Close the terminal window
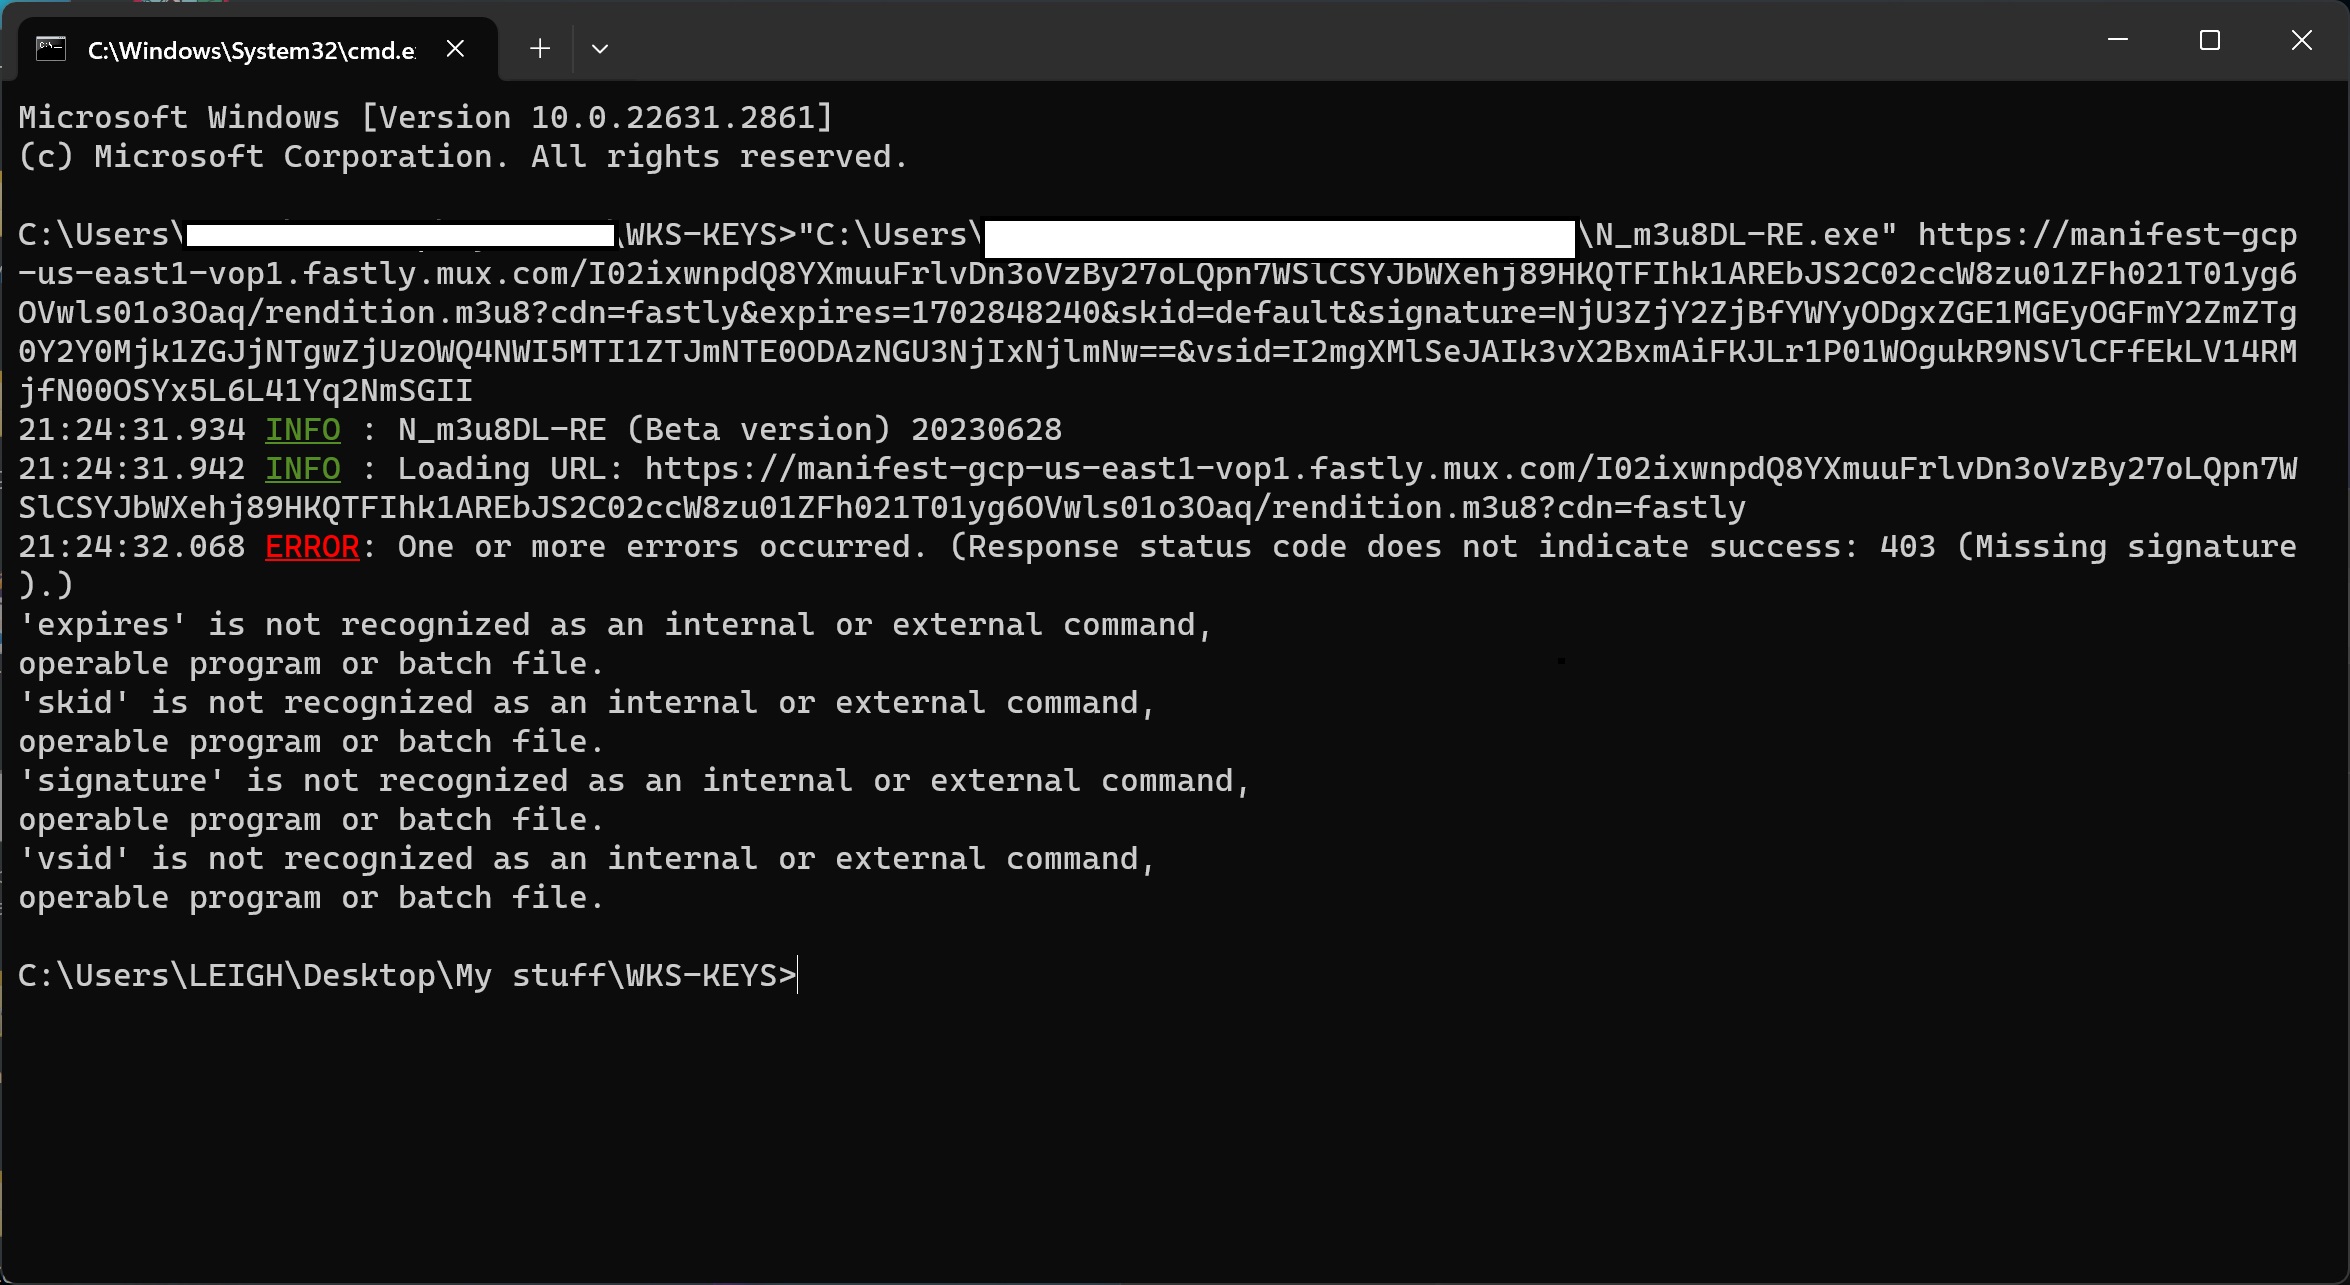 pos(2302,40)
